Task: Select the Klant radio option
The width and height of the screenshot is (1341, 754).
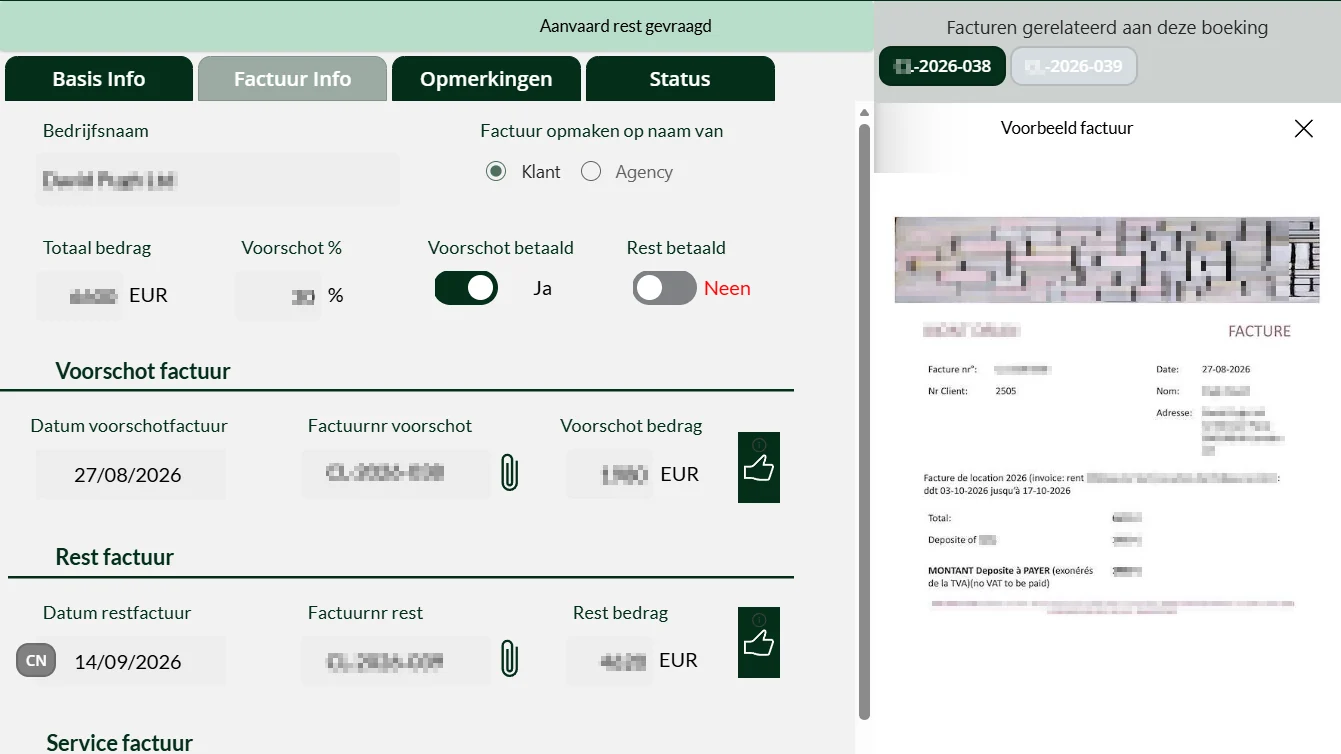Action: [x=496, y=172]
